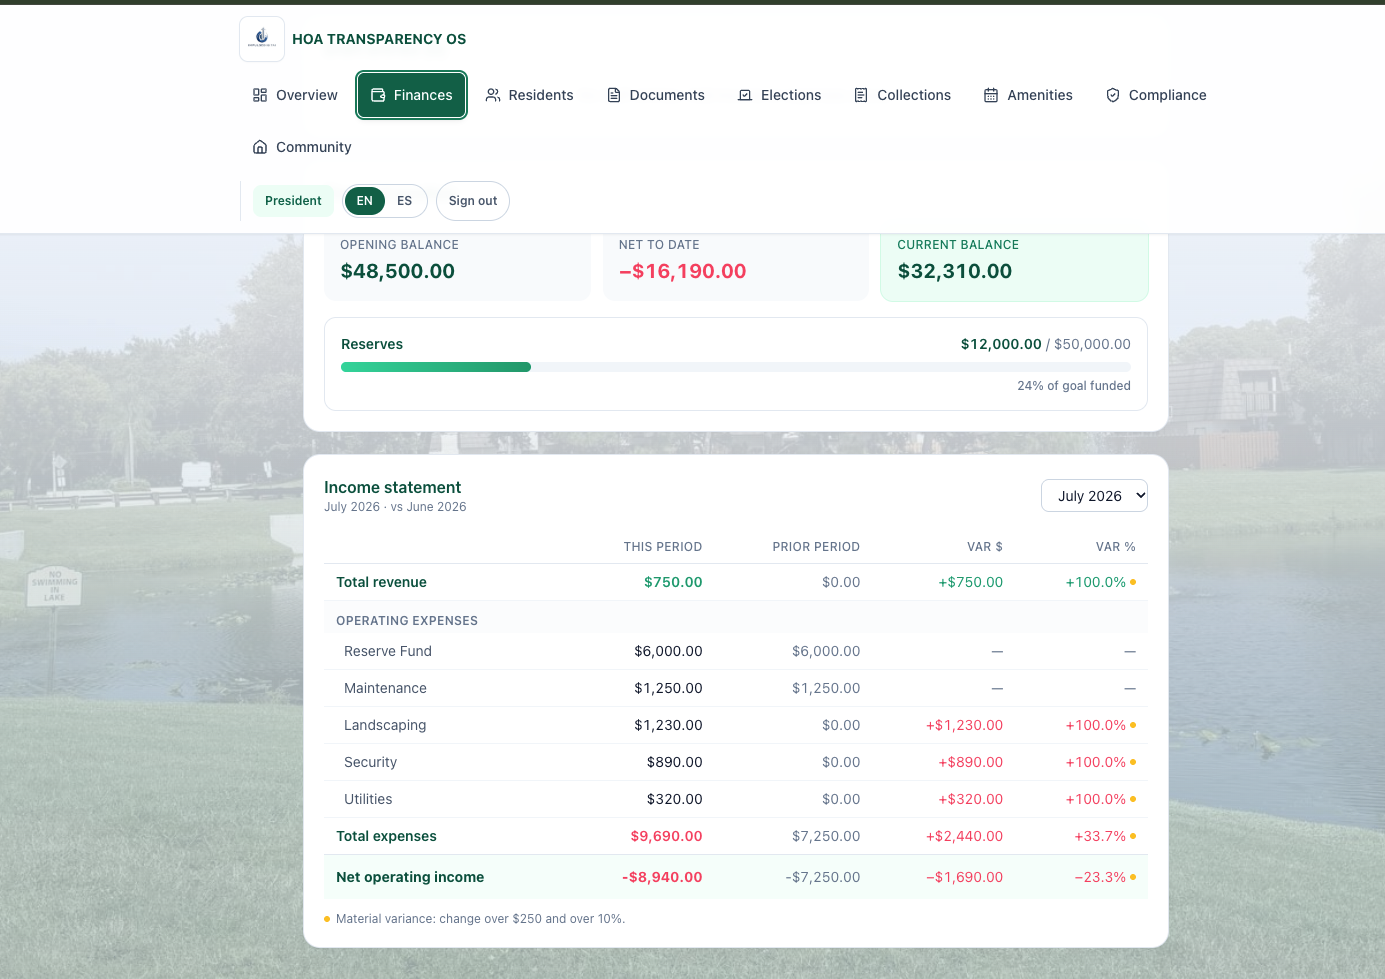Image resolution: width=1385 pixels, height=979 pixels.
Task: Click the Compliance shield icon
Action: [1113, 95]
